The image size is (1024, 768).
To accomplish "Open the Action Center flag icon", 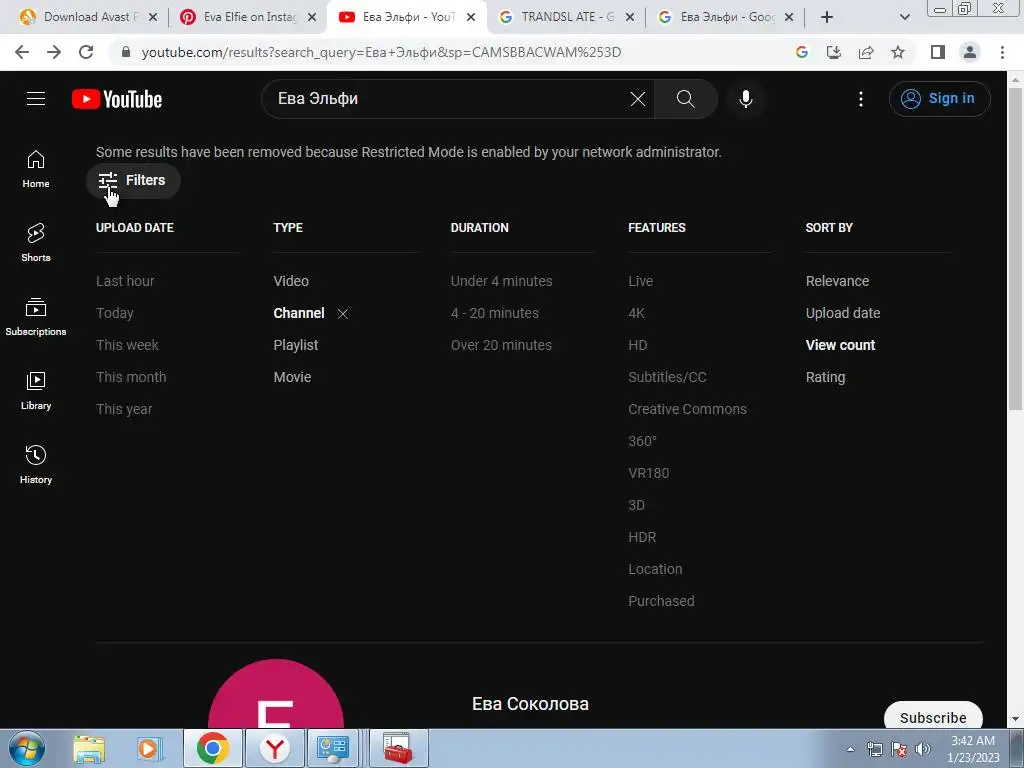I will click(x=899, y=749).
